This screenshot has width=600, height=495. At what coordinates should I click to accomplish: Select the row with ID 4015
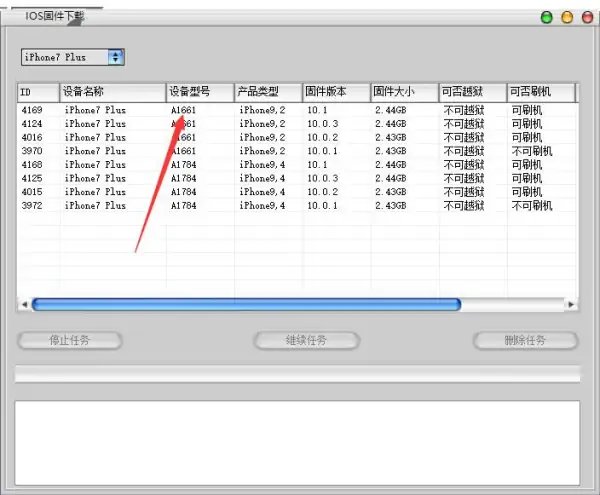point(297,192)
